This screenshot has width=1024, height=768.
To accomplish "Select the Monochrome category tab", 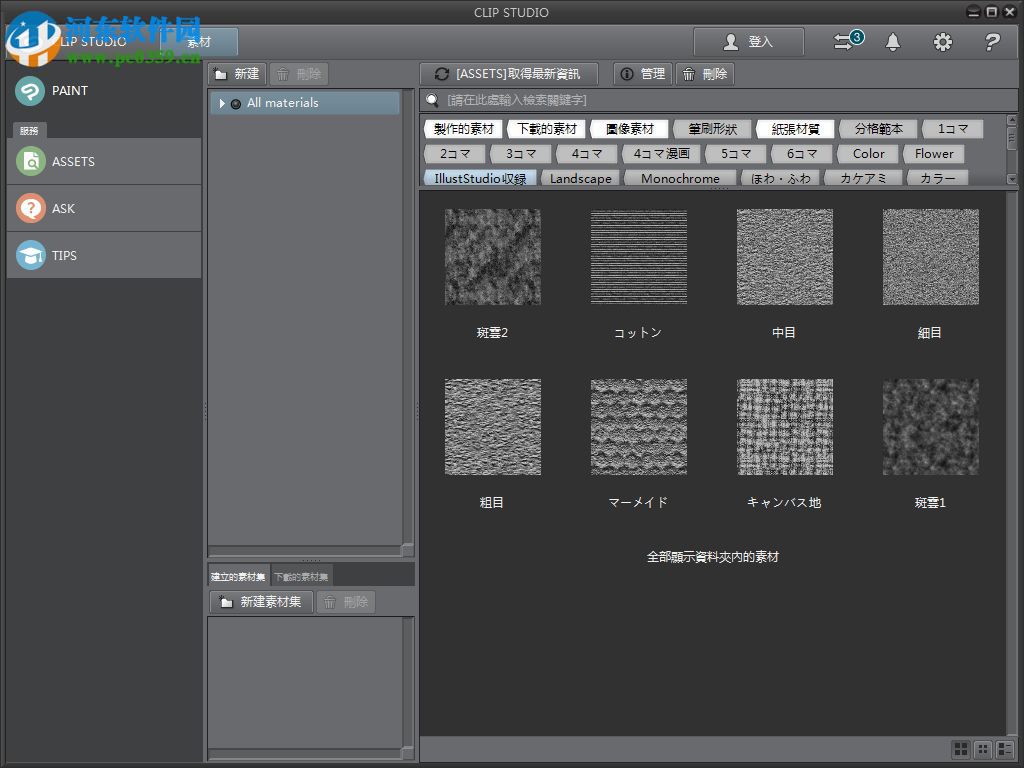I will coord(679,178).
